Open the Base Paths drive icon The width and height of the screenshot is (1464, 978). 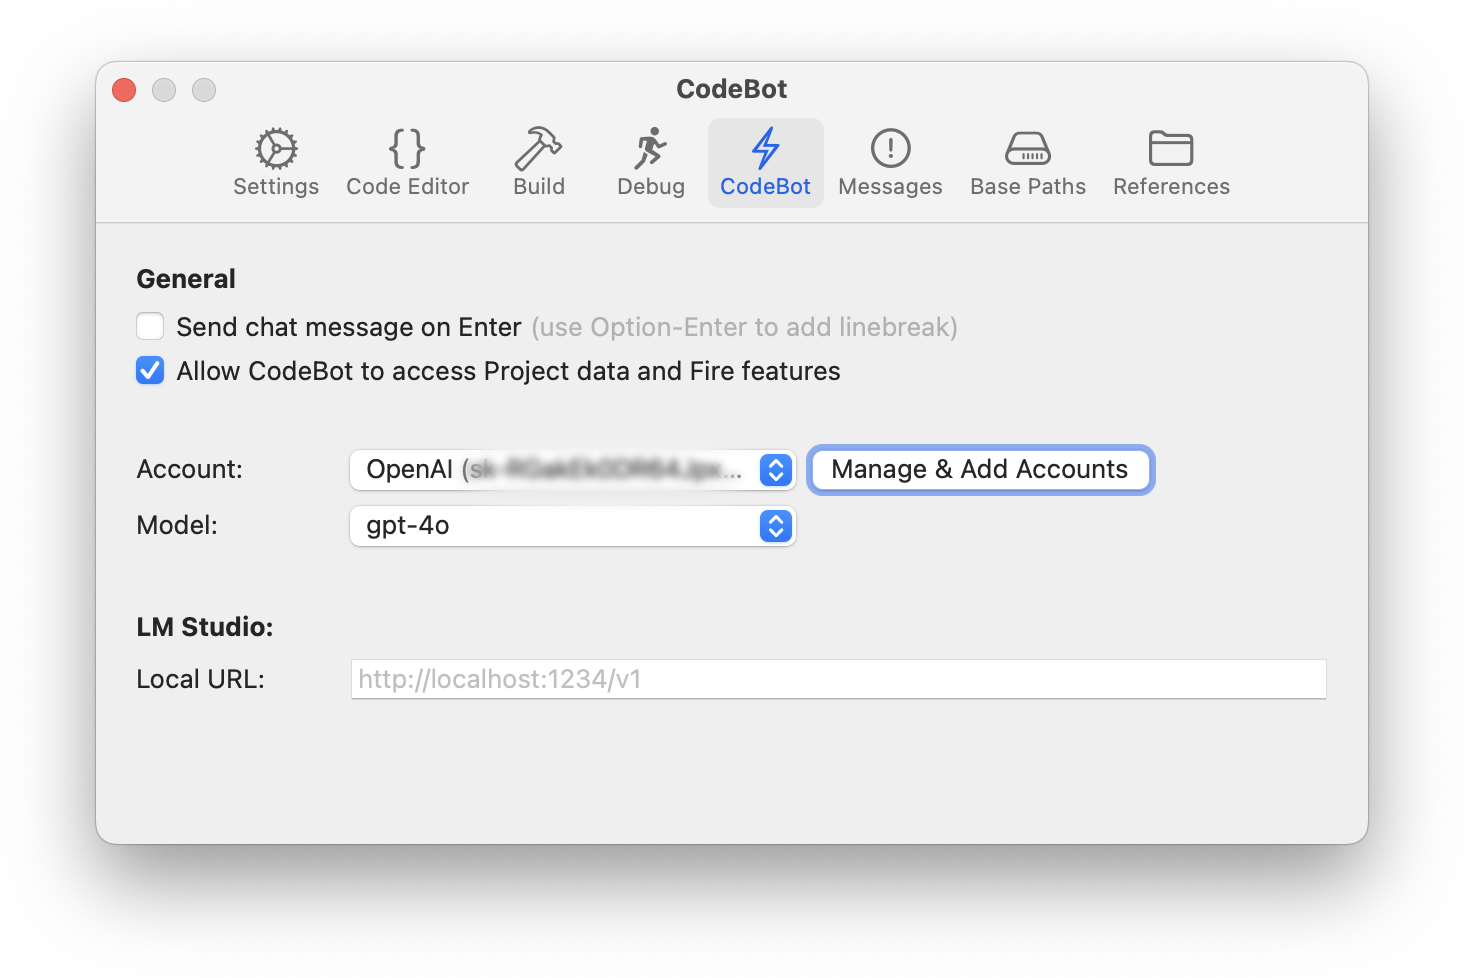tap(1028, 149)
